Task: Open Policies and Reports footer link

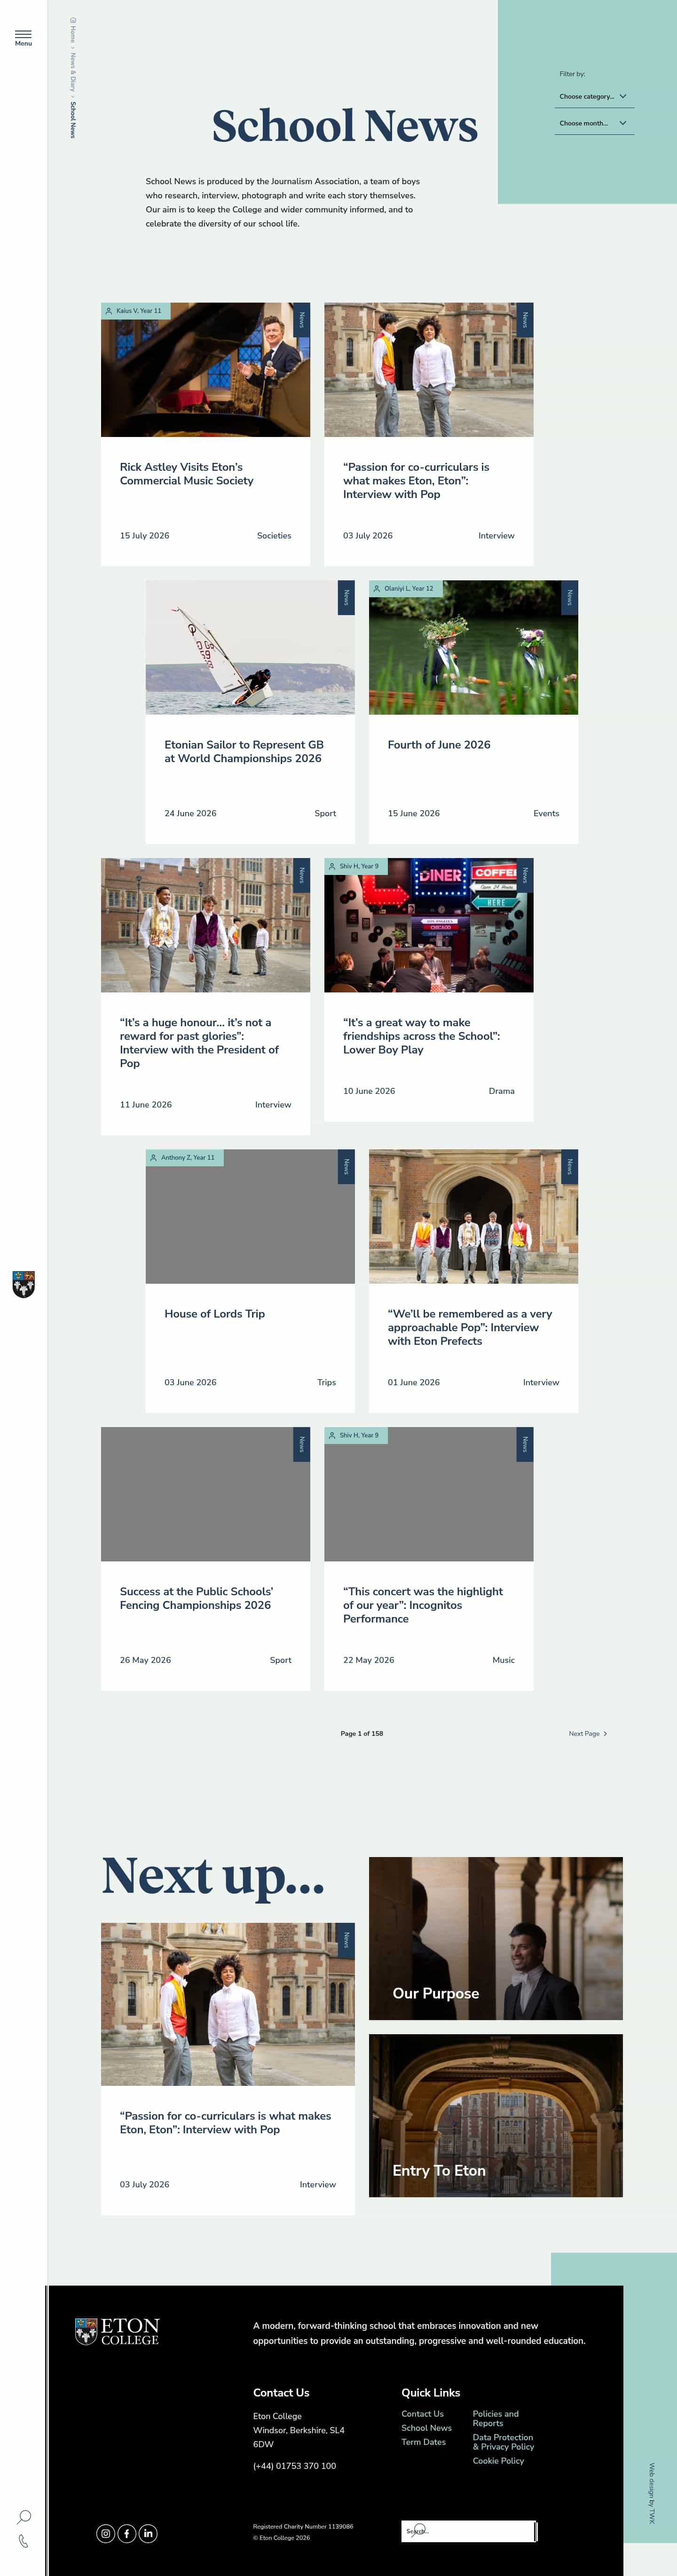Action: 496,2418
